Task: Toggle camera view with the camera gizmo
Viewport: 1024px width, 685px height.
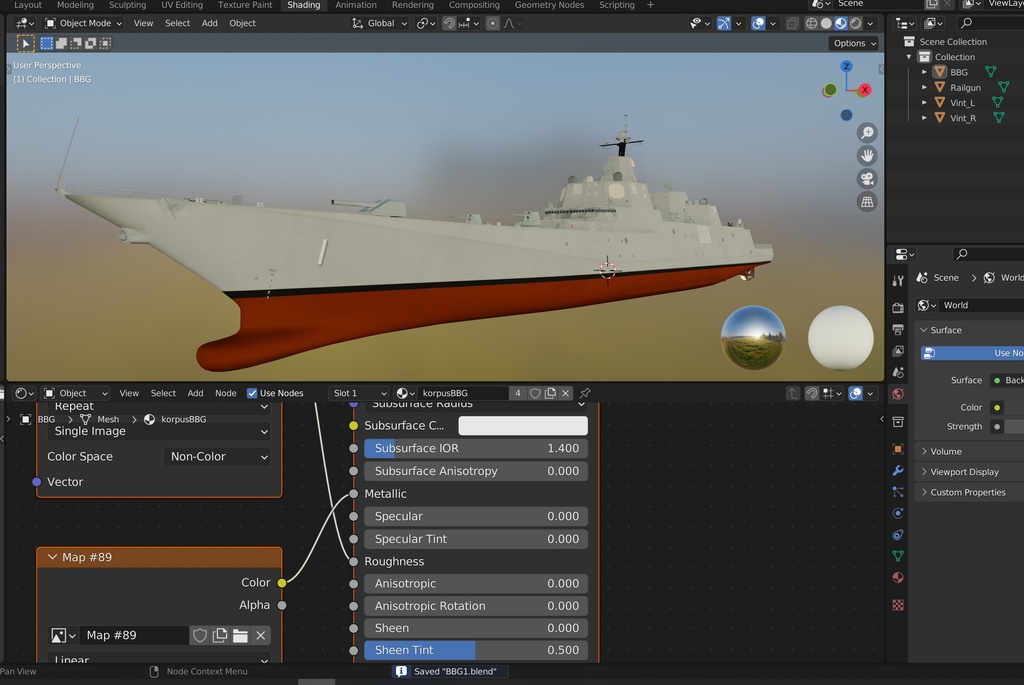Action: point(867,179)
